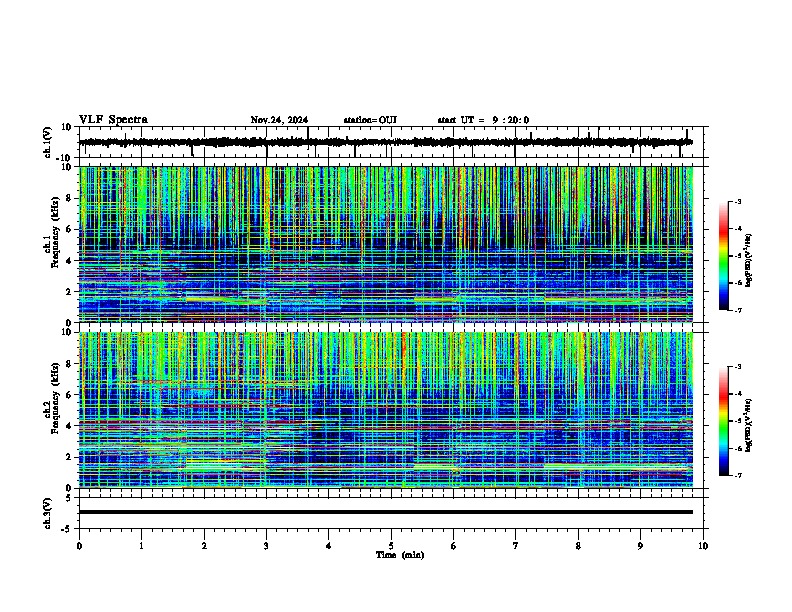792x612 pixels.
Task: Click the time-axis tick label "6"
Action: pyautogui.click(x=453, y=546)
